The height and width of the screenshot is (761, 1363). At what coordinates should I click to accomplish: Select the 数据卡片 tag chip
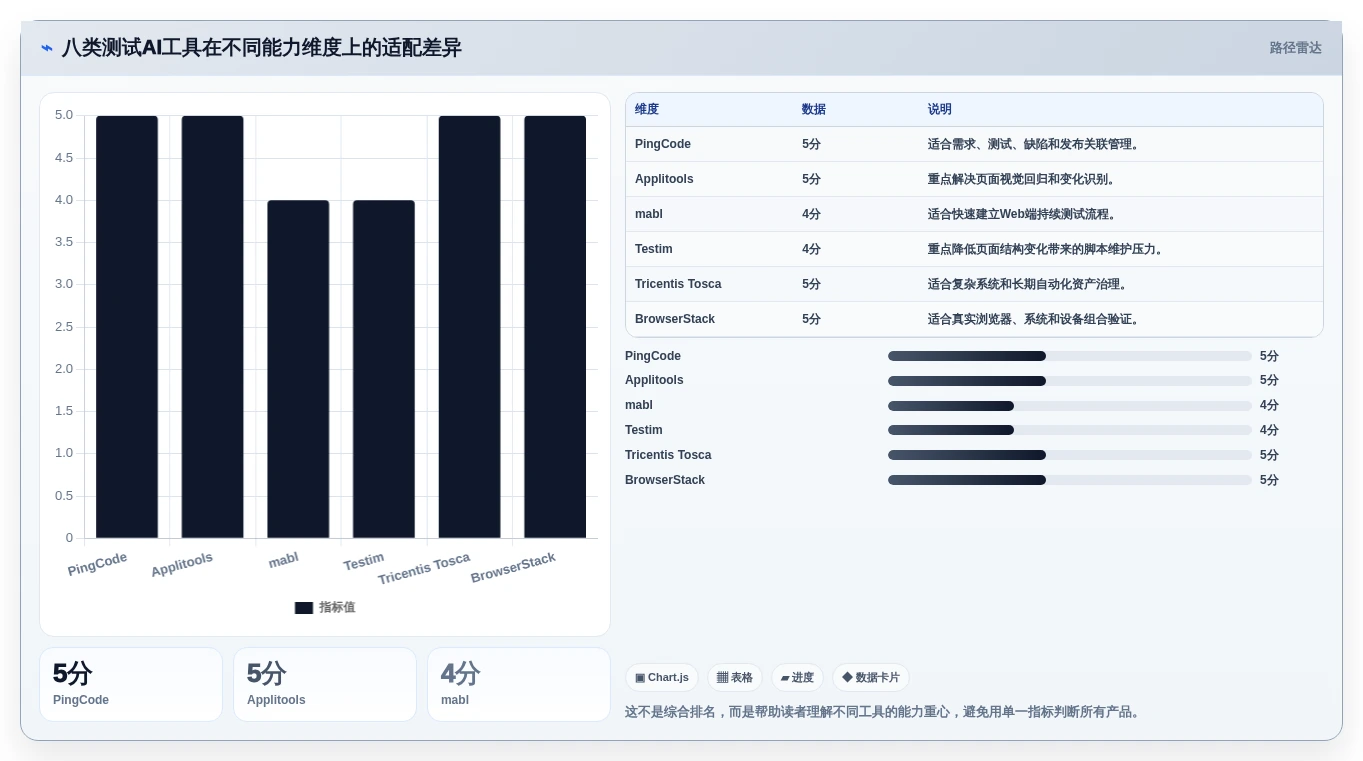click(871, 677)
